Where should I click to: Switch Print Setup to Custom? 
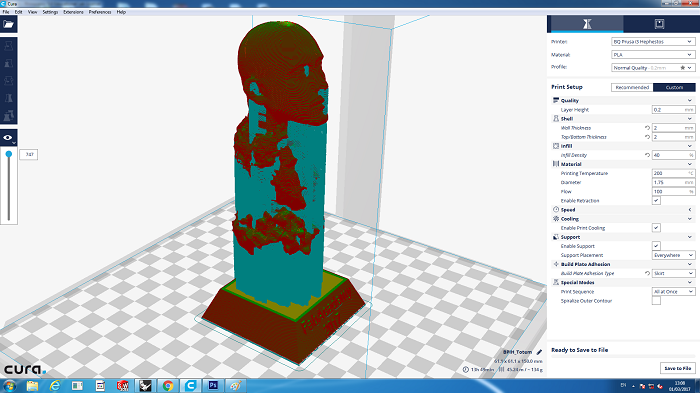(674, 88)
